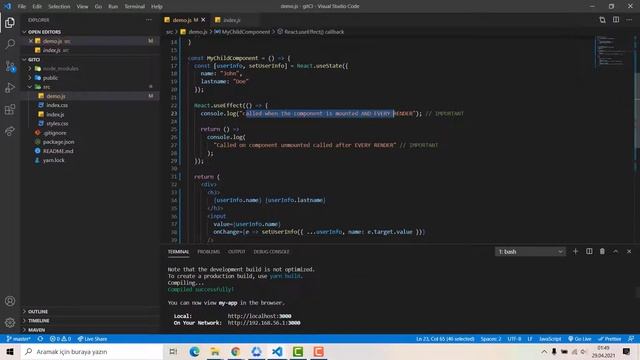
Task: Change language mode JavaScript in status bar
Action: [x=550, y=339]
